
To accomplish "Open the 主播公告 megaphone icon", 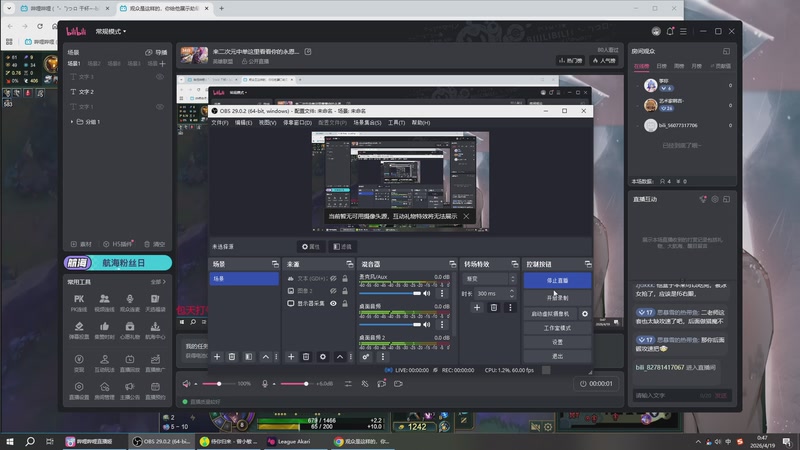I will [x=130, y=387].
